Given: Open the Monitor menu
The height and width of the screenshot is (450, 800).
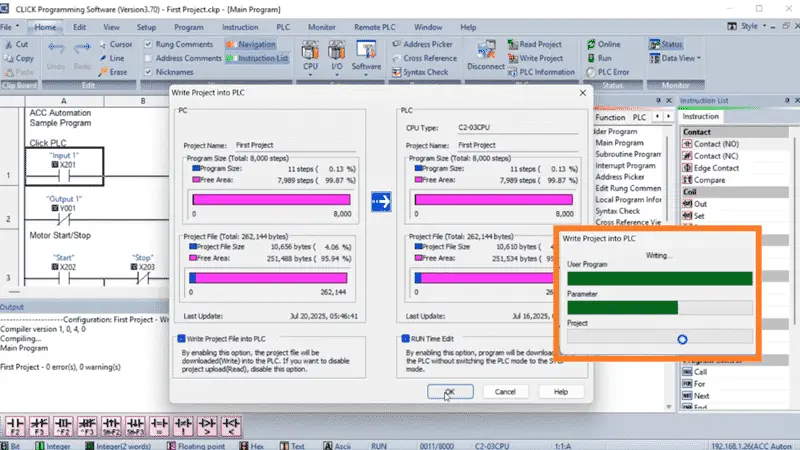Looking at the screenshot, I should (321, 27).
